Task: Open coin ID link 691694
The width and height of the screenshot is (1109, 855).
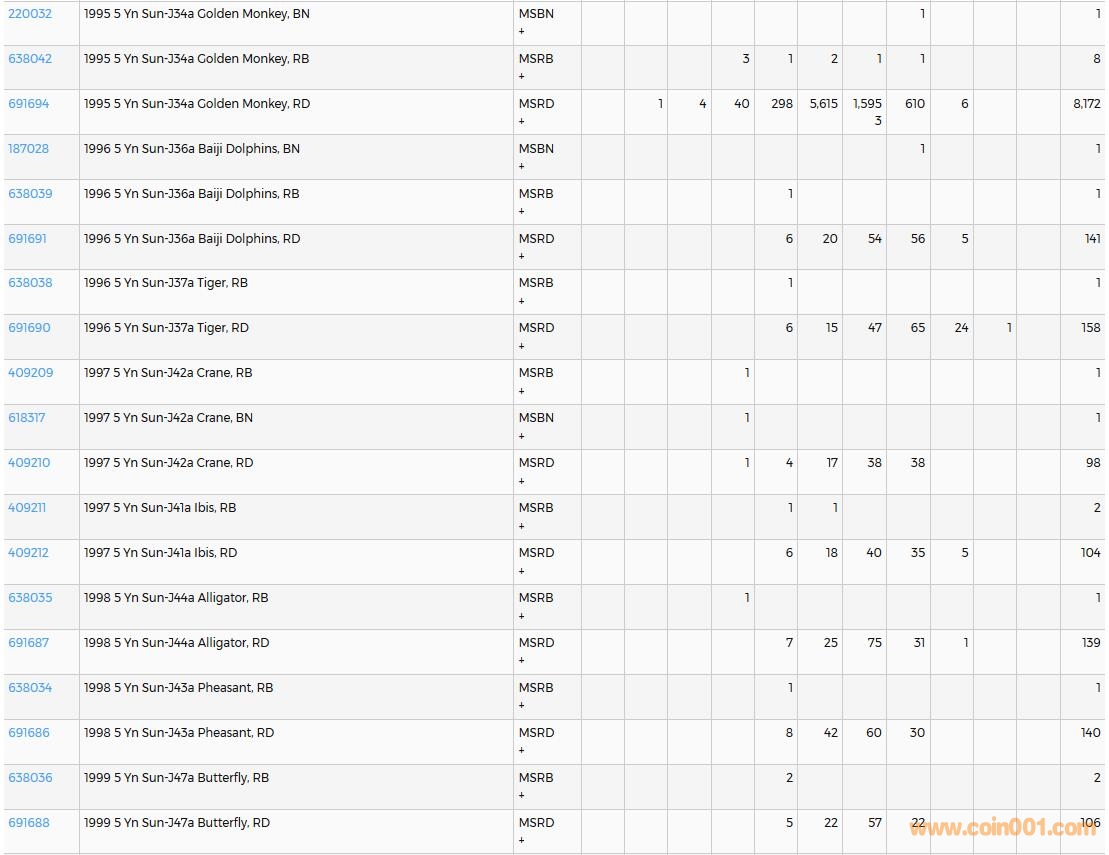Action: (x=29, y=104)
